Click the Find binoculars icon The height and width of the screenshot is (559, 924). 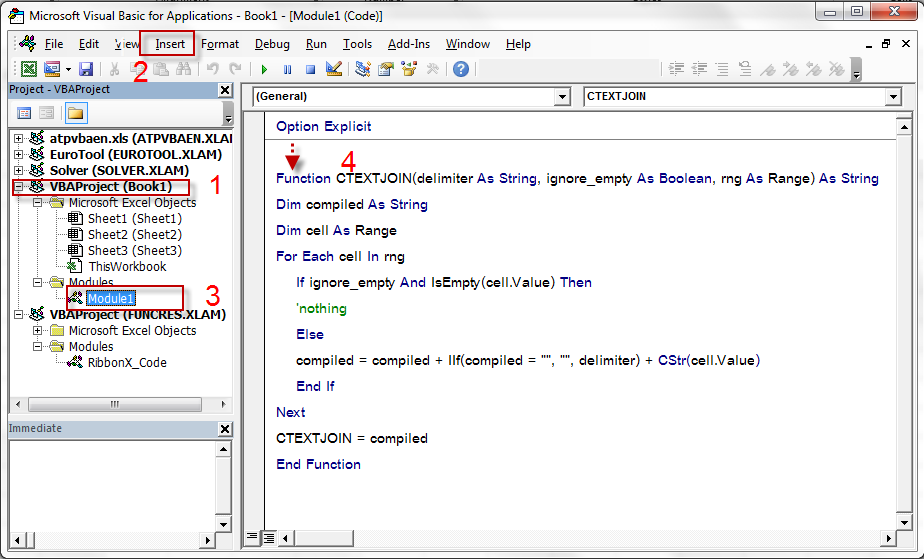pos(183,69)
